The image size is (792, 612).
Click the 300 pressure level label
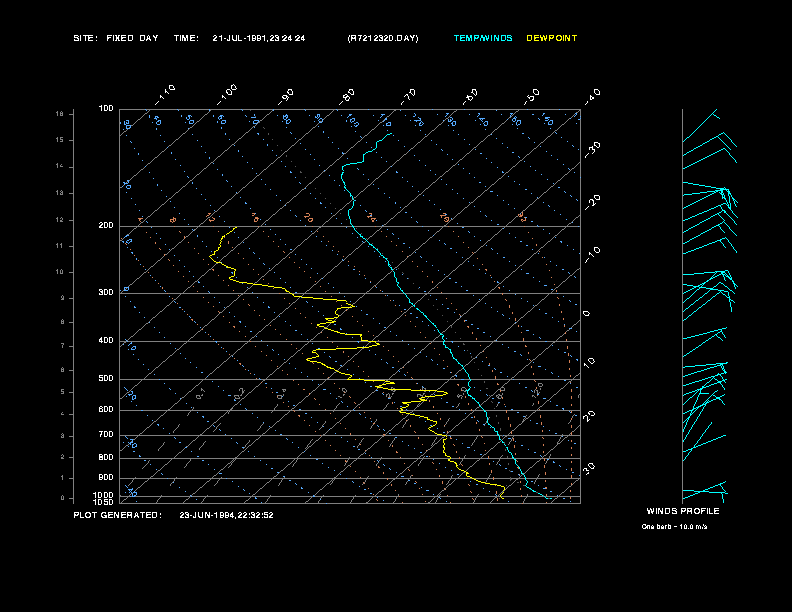tap(106, 292)
